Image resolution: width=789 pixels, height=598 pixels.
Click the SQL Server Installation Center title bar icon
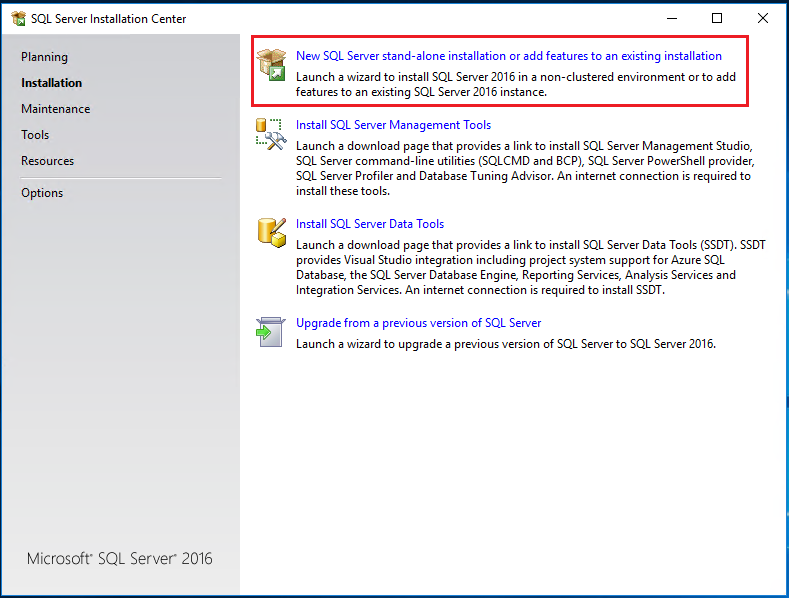(x=19, y=19)
